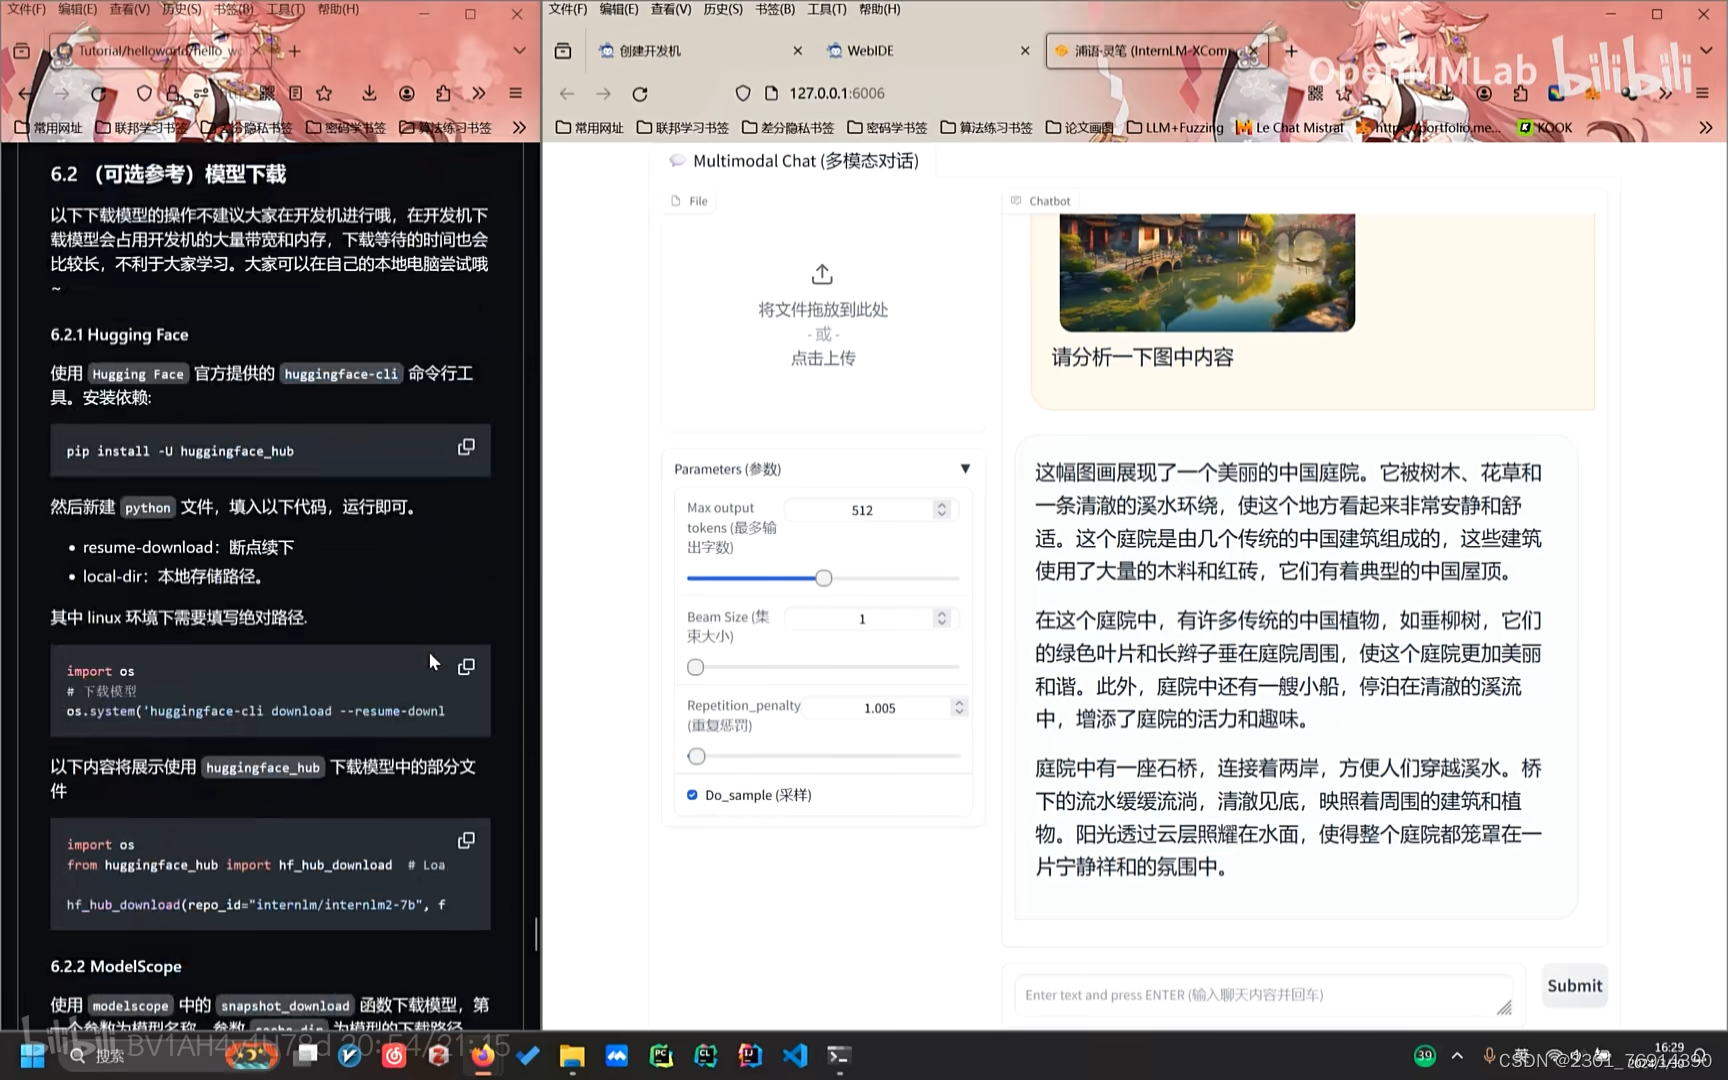This screenshot has height=1080, width=1728.
Task: Toggle reader view in the left window
Action: click(295, 93)
